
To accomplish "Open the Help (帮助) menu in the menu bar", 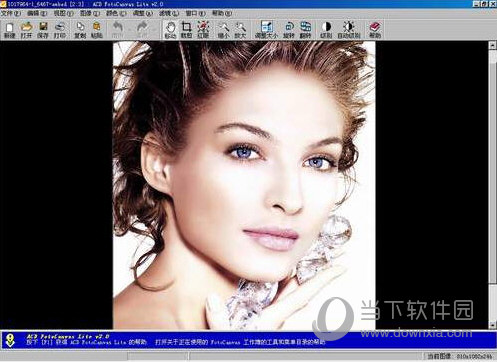I will (222, 13).
